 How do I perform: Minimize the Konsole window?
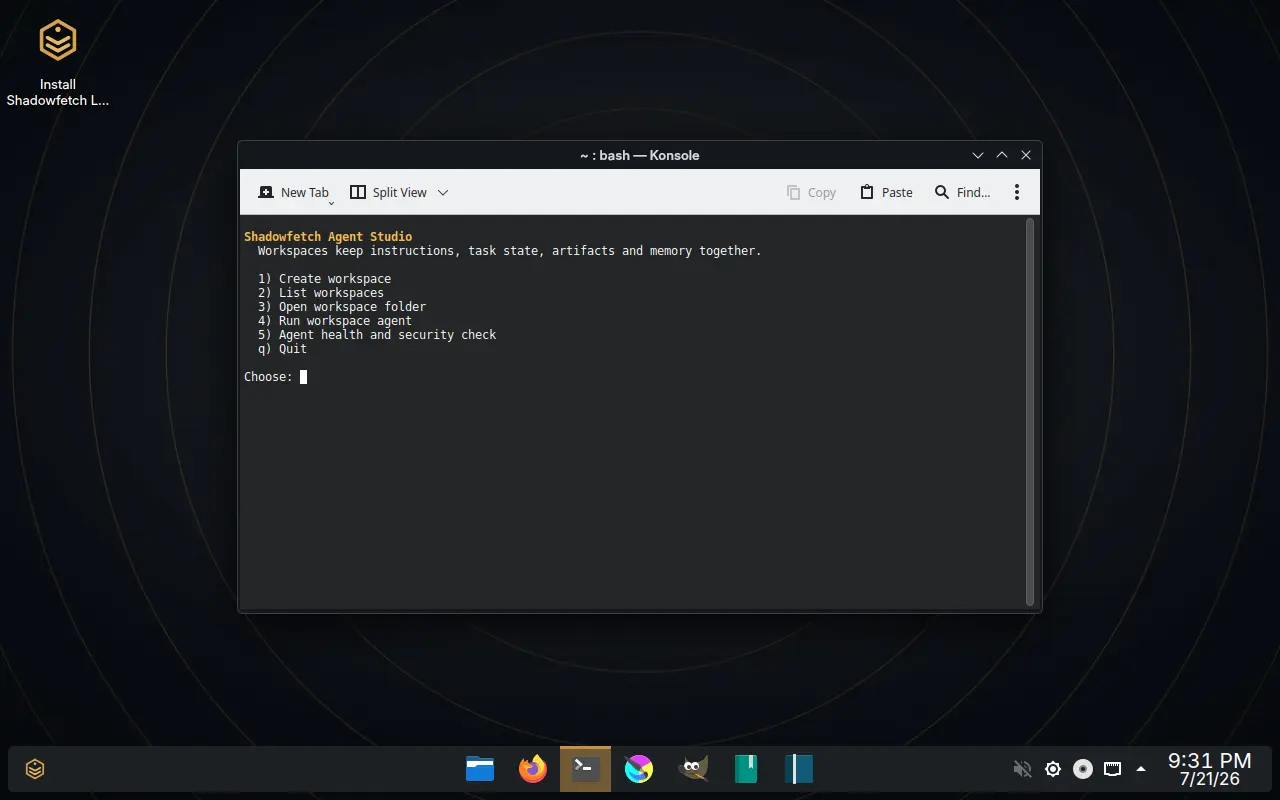[x=978, y=155]
